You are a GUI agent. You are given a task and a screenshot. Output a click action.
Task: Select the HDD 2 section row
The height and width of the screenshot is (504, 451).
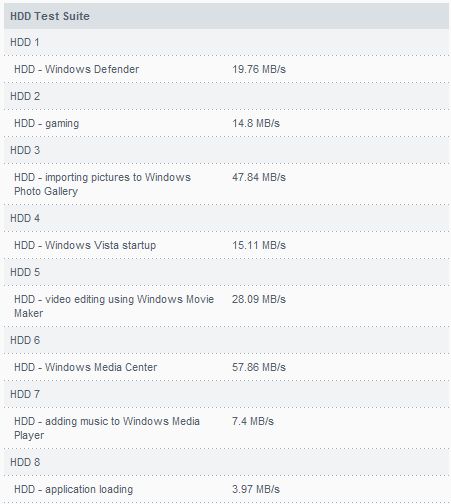click(226, 96)
